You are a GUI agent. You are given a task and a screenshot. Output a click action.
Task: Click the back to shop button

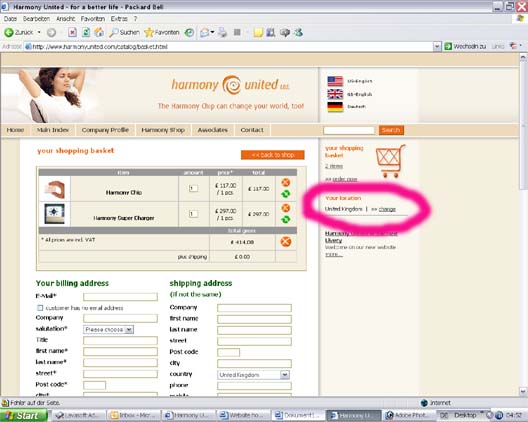point(273,155)
